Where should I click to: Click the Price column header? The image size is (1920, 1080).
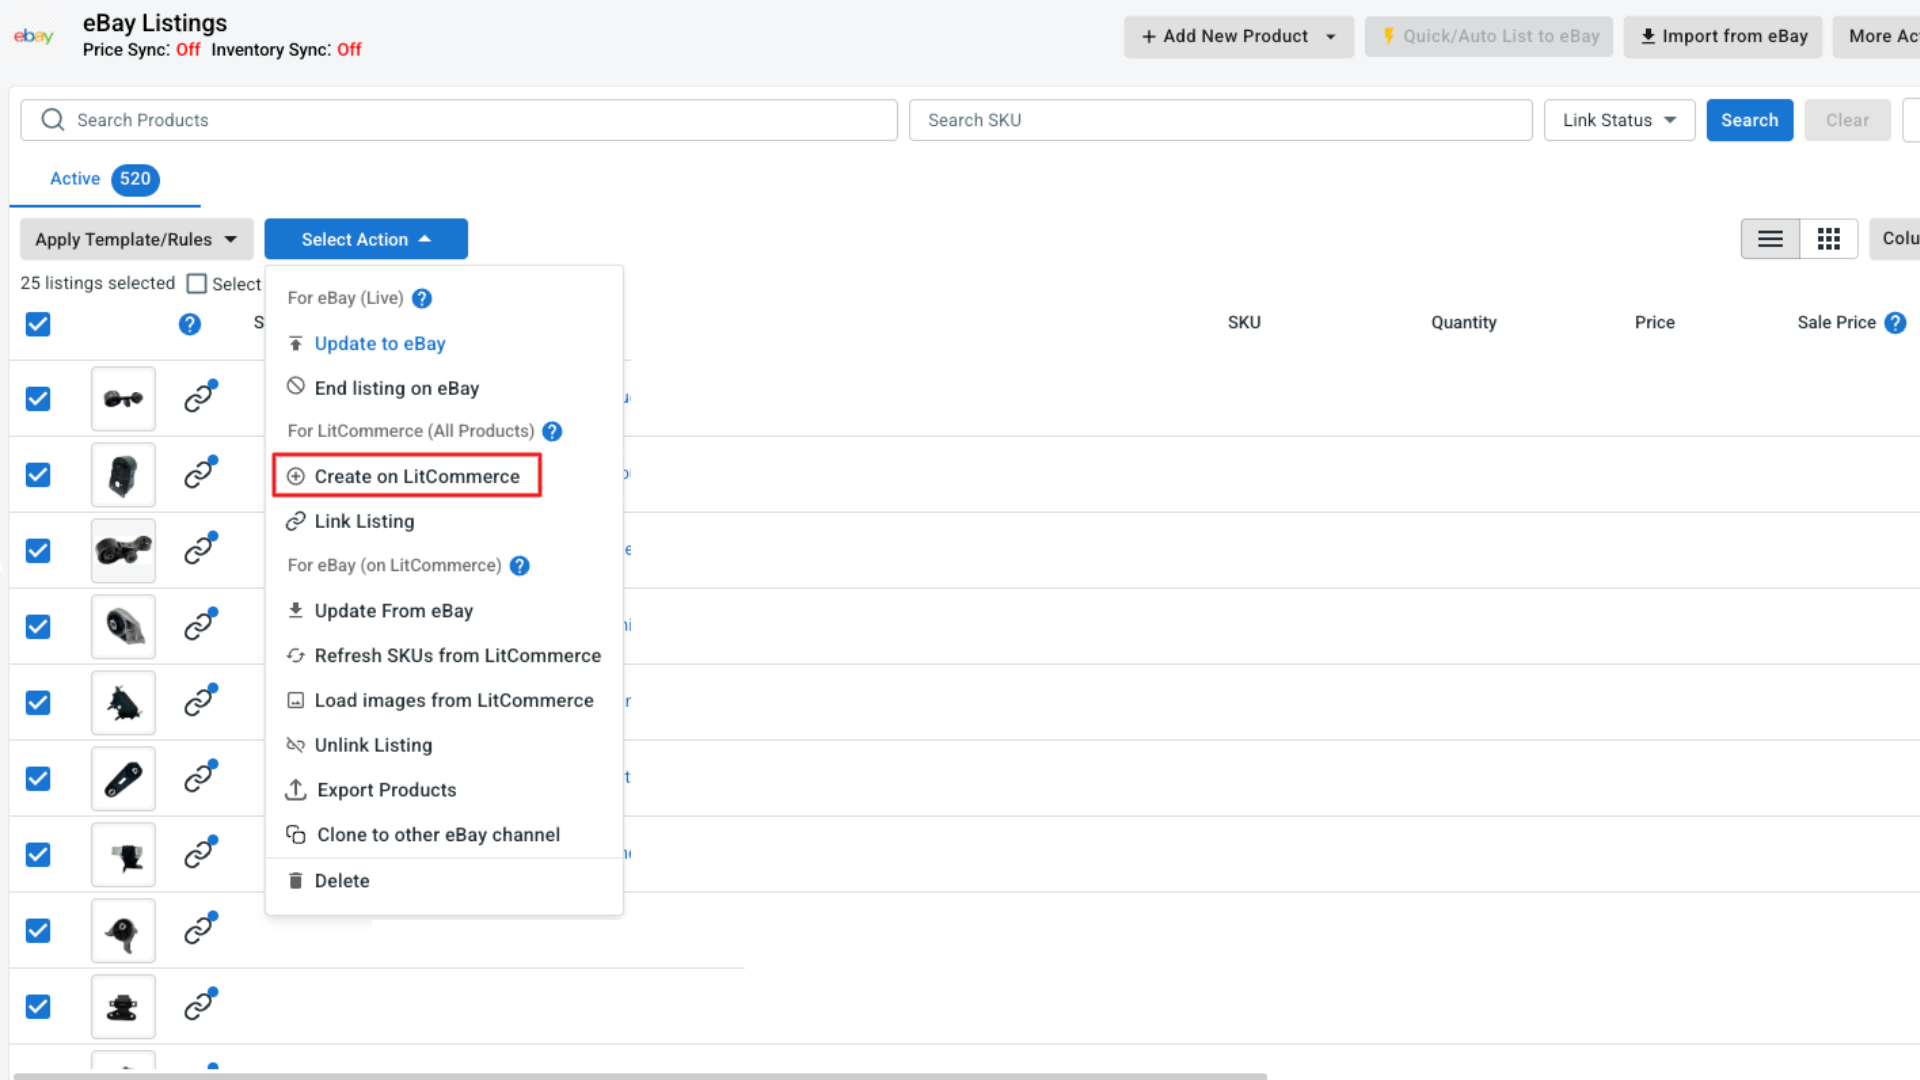(1654, 322)
